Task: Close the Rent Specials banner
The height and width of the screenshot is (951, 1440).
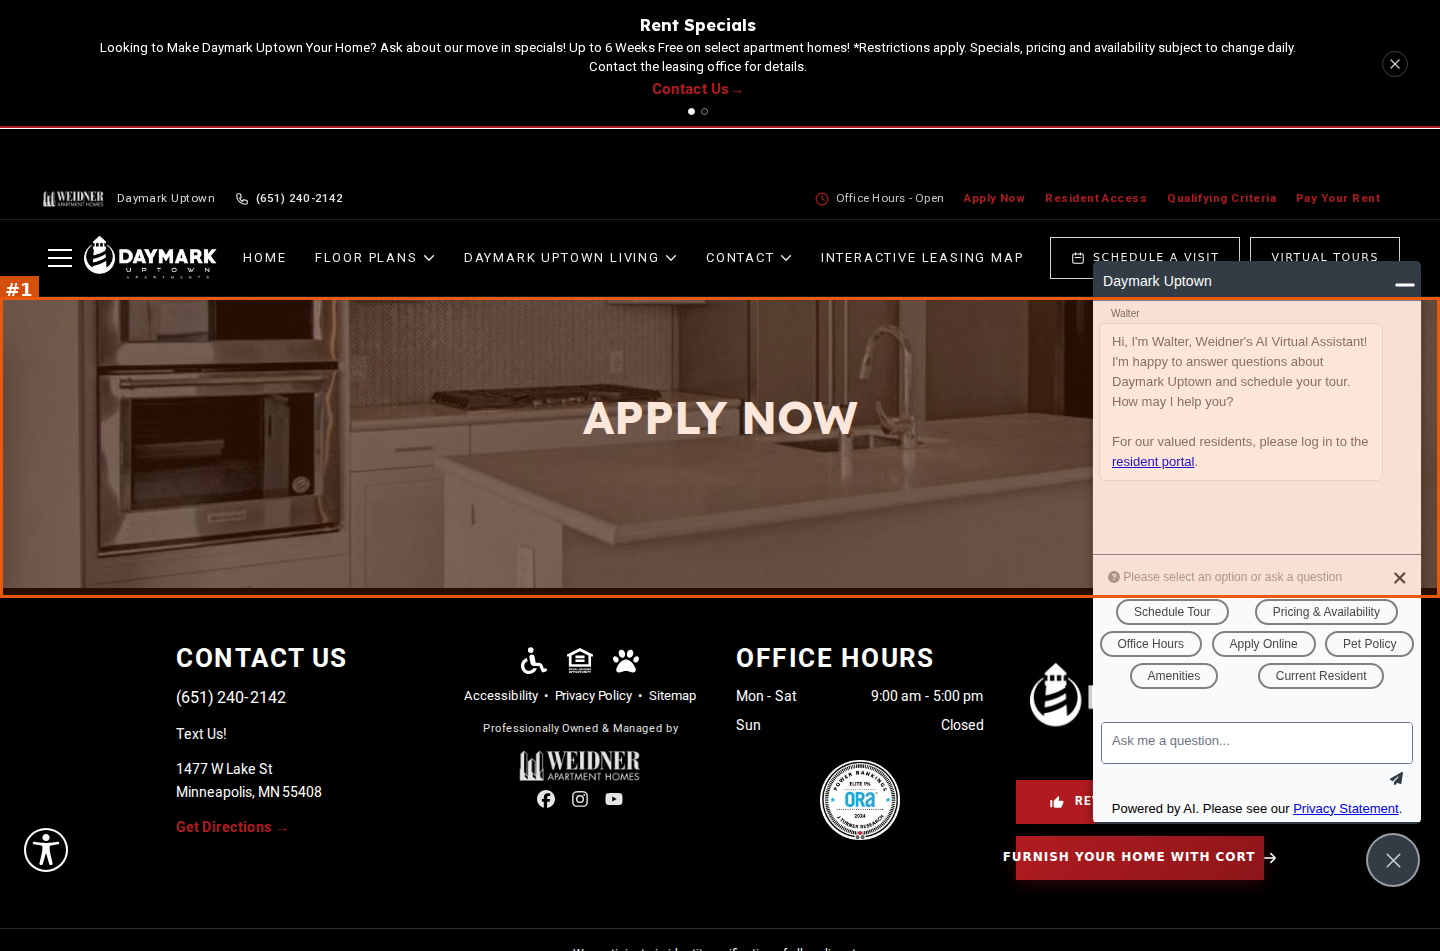Action: 1395,64
